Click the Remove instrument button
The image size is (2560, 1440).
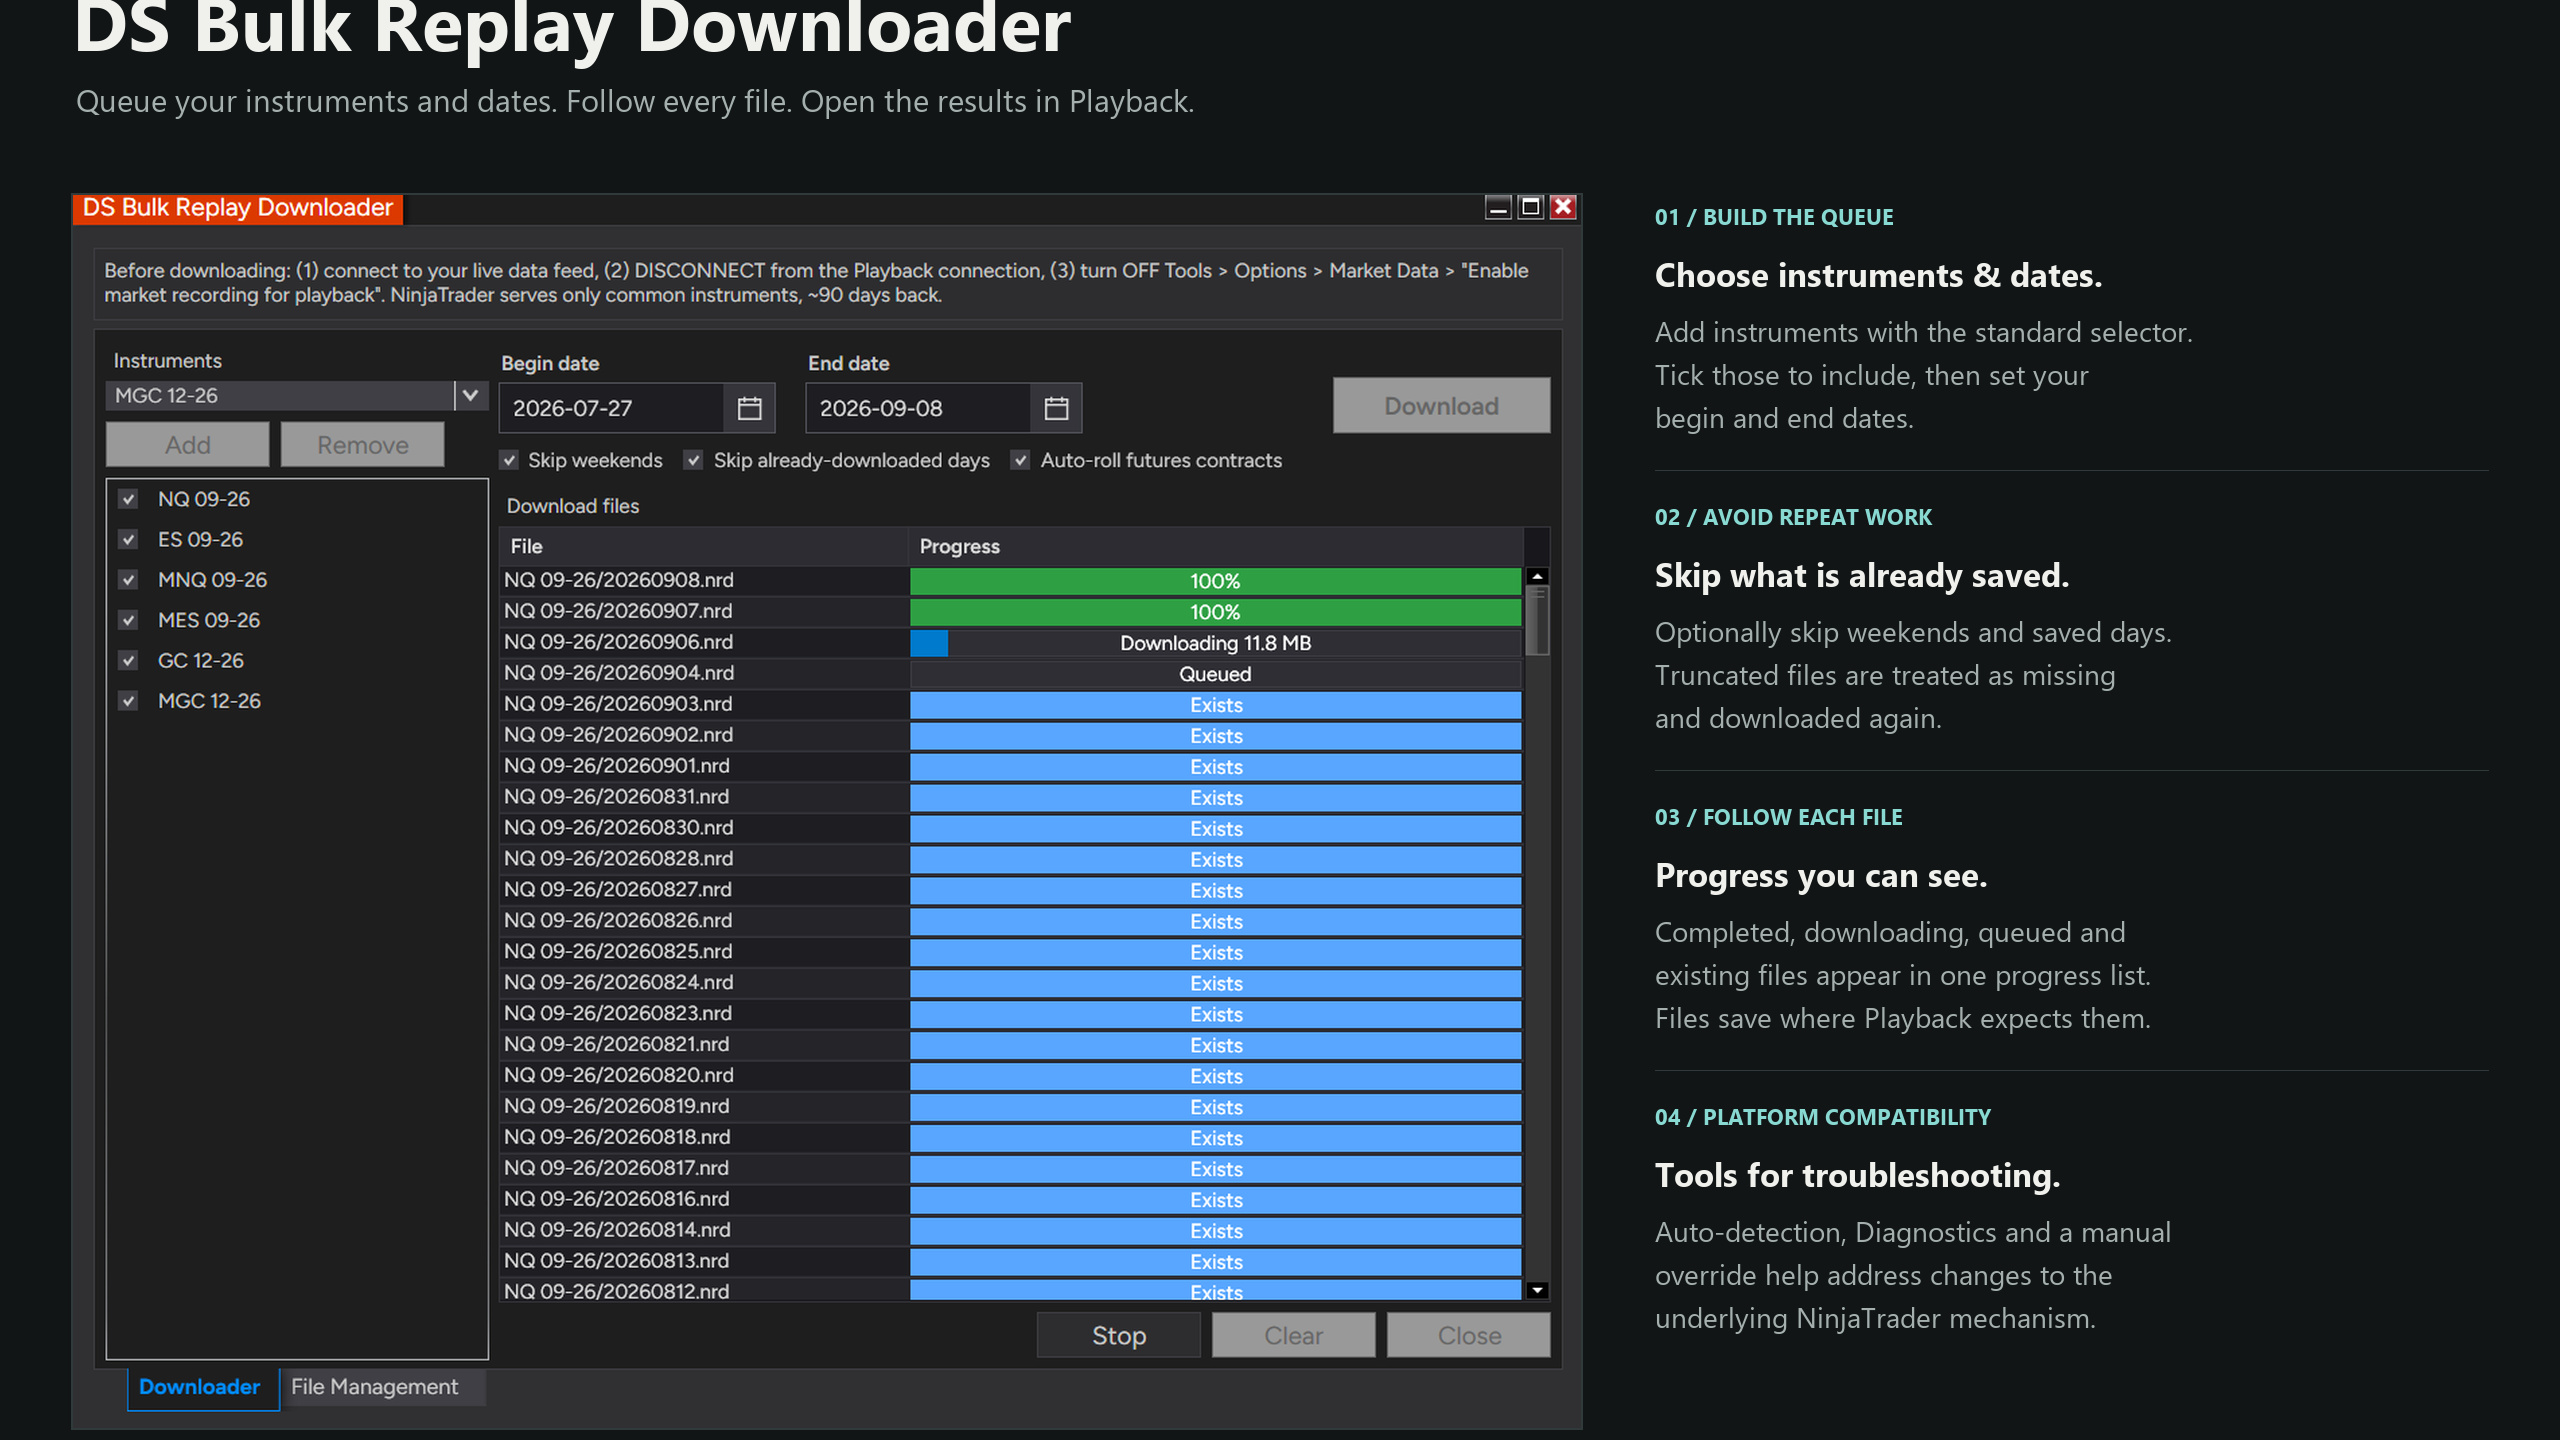(x=363, y=445)
